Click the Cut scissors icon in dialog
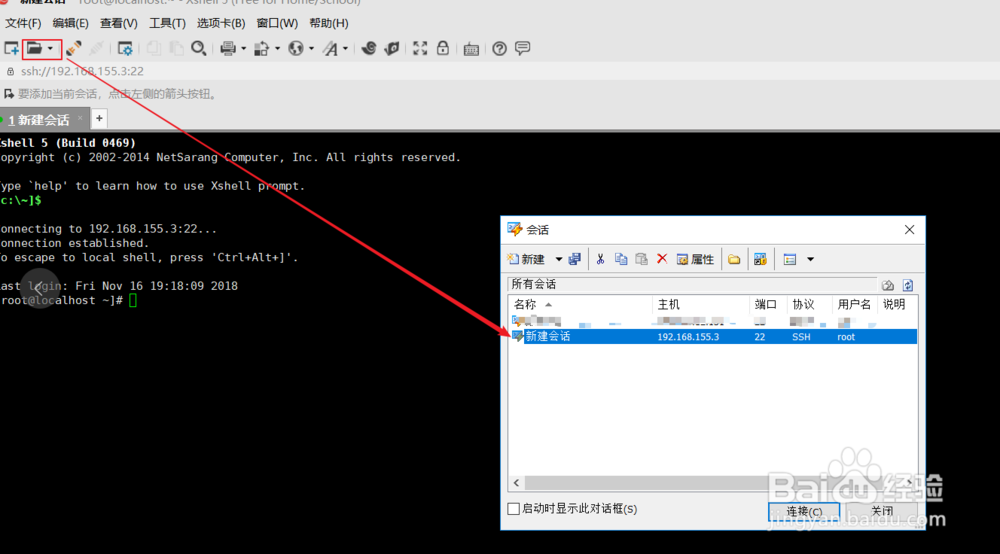Screen dimensions: 1000x554 [600, 259]
